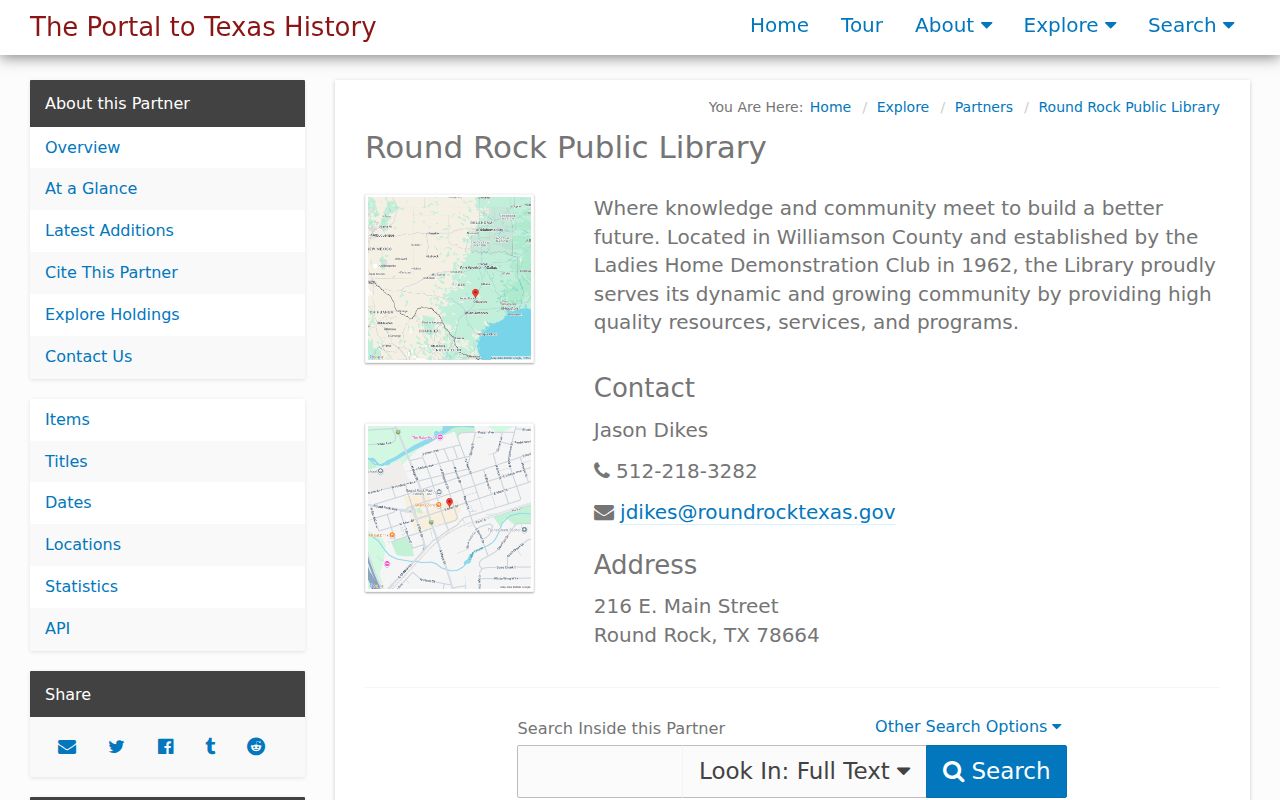Open the Round Rock street map thumbnail
The width and height of the screenshot is (1280, 800).
(x=449, y=508)
